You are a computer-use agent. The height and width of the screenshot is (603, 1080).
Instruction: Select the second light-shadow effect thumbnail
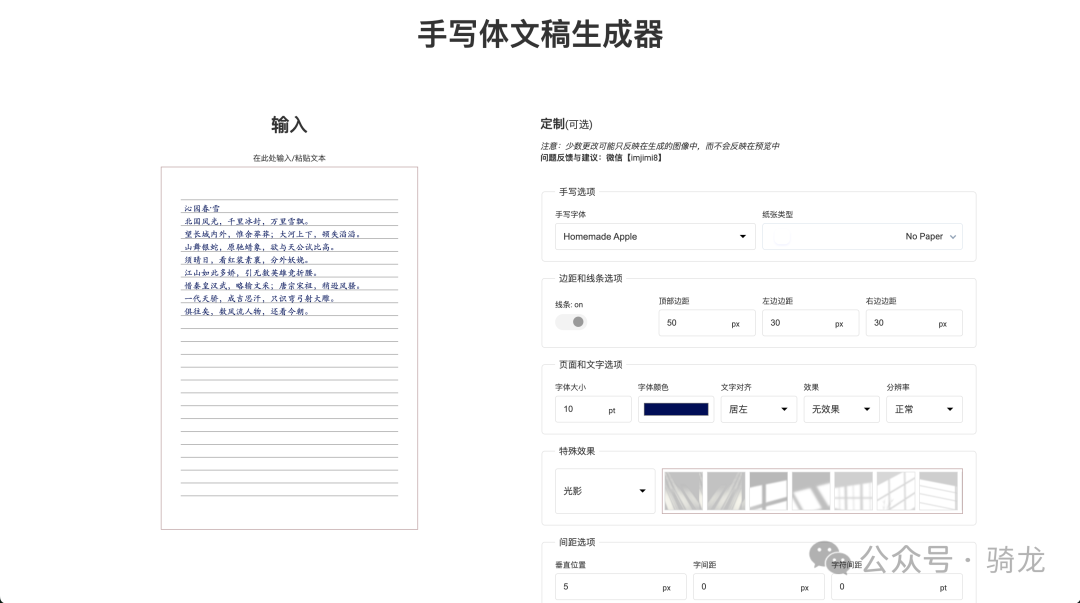pos(726,491)
